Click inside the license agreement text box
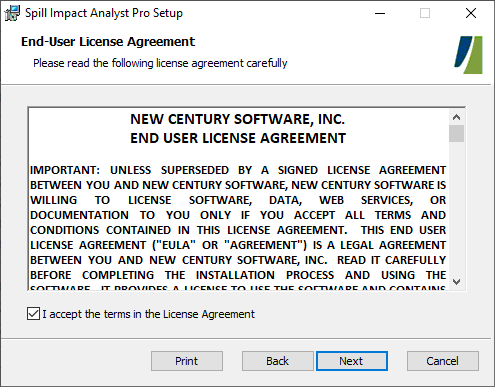This screenshot has width=495, height=387. click(238, 199)
